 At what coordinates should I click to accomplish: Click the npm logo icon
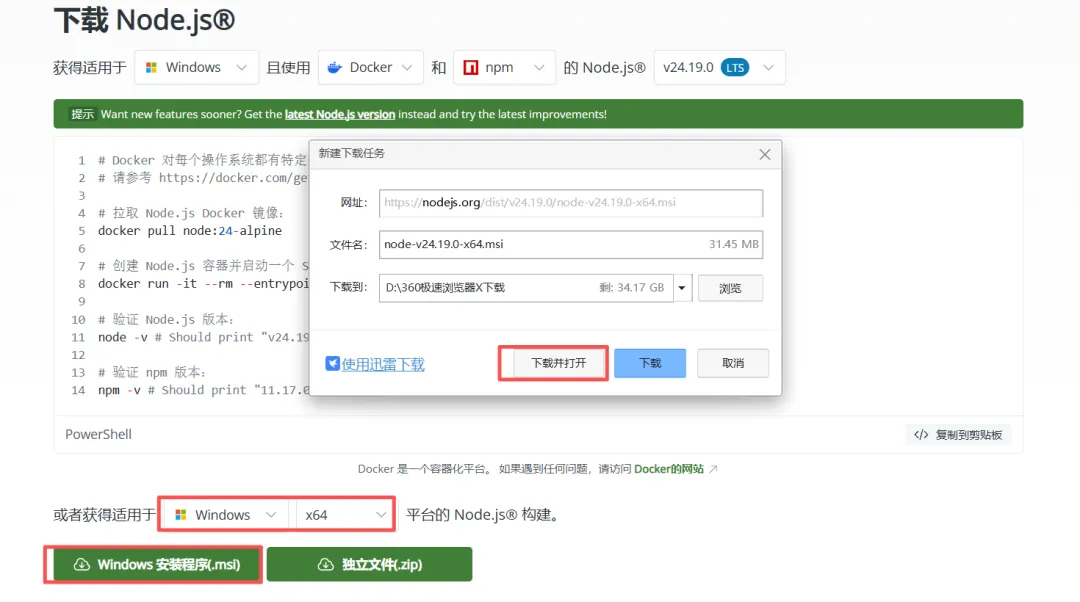pyautogui.click(x=471, y=68)
